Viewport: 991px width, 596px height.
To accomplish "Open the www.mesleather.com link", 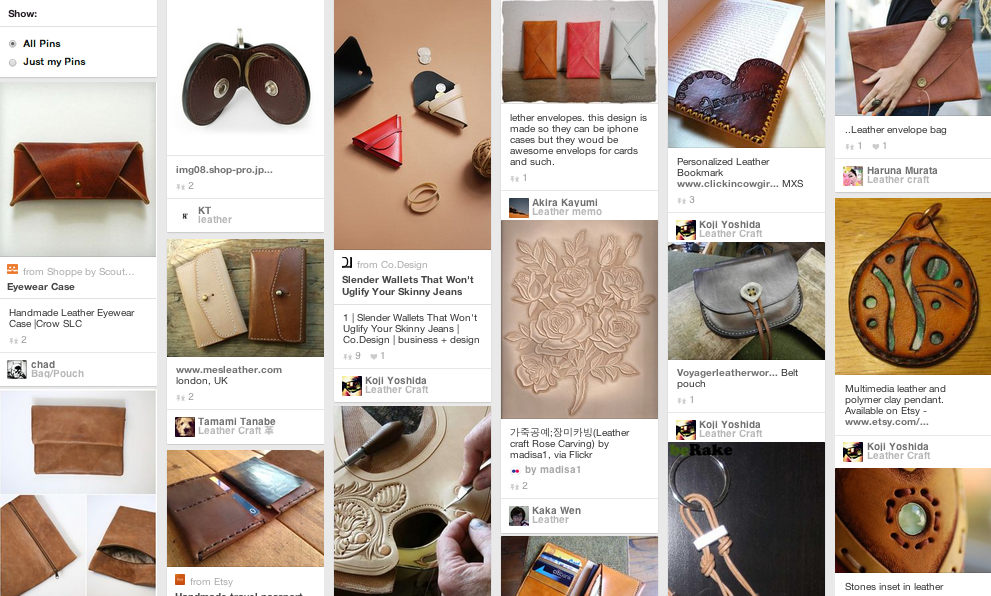I will (229, 370).
